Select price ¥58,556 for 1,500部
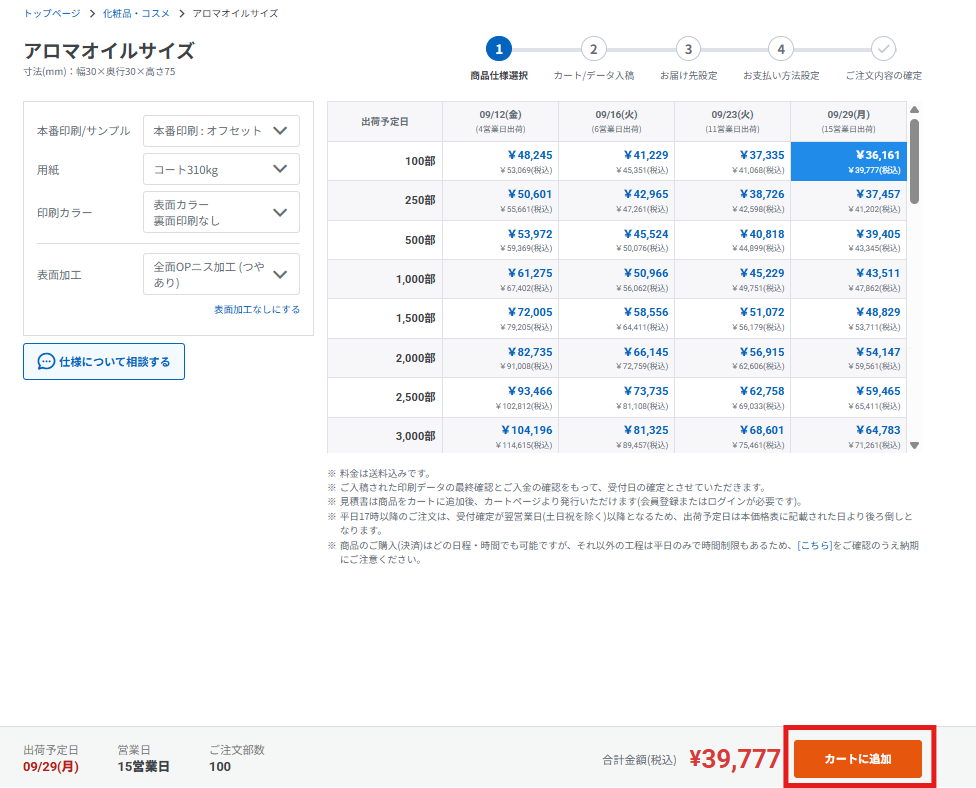This screenshot has height=788, width=976. (x=616, y=319)
